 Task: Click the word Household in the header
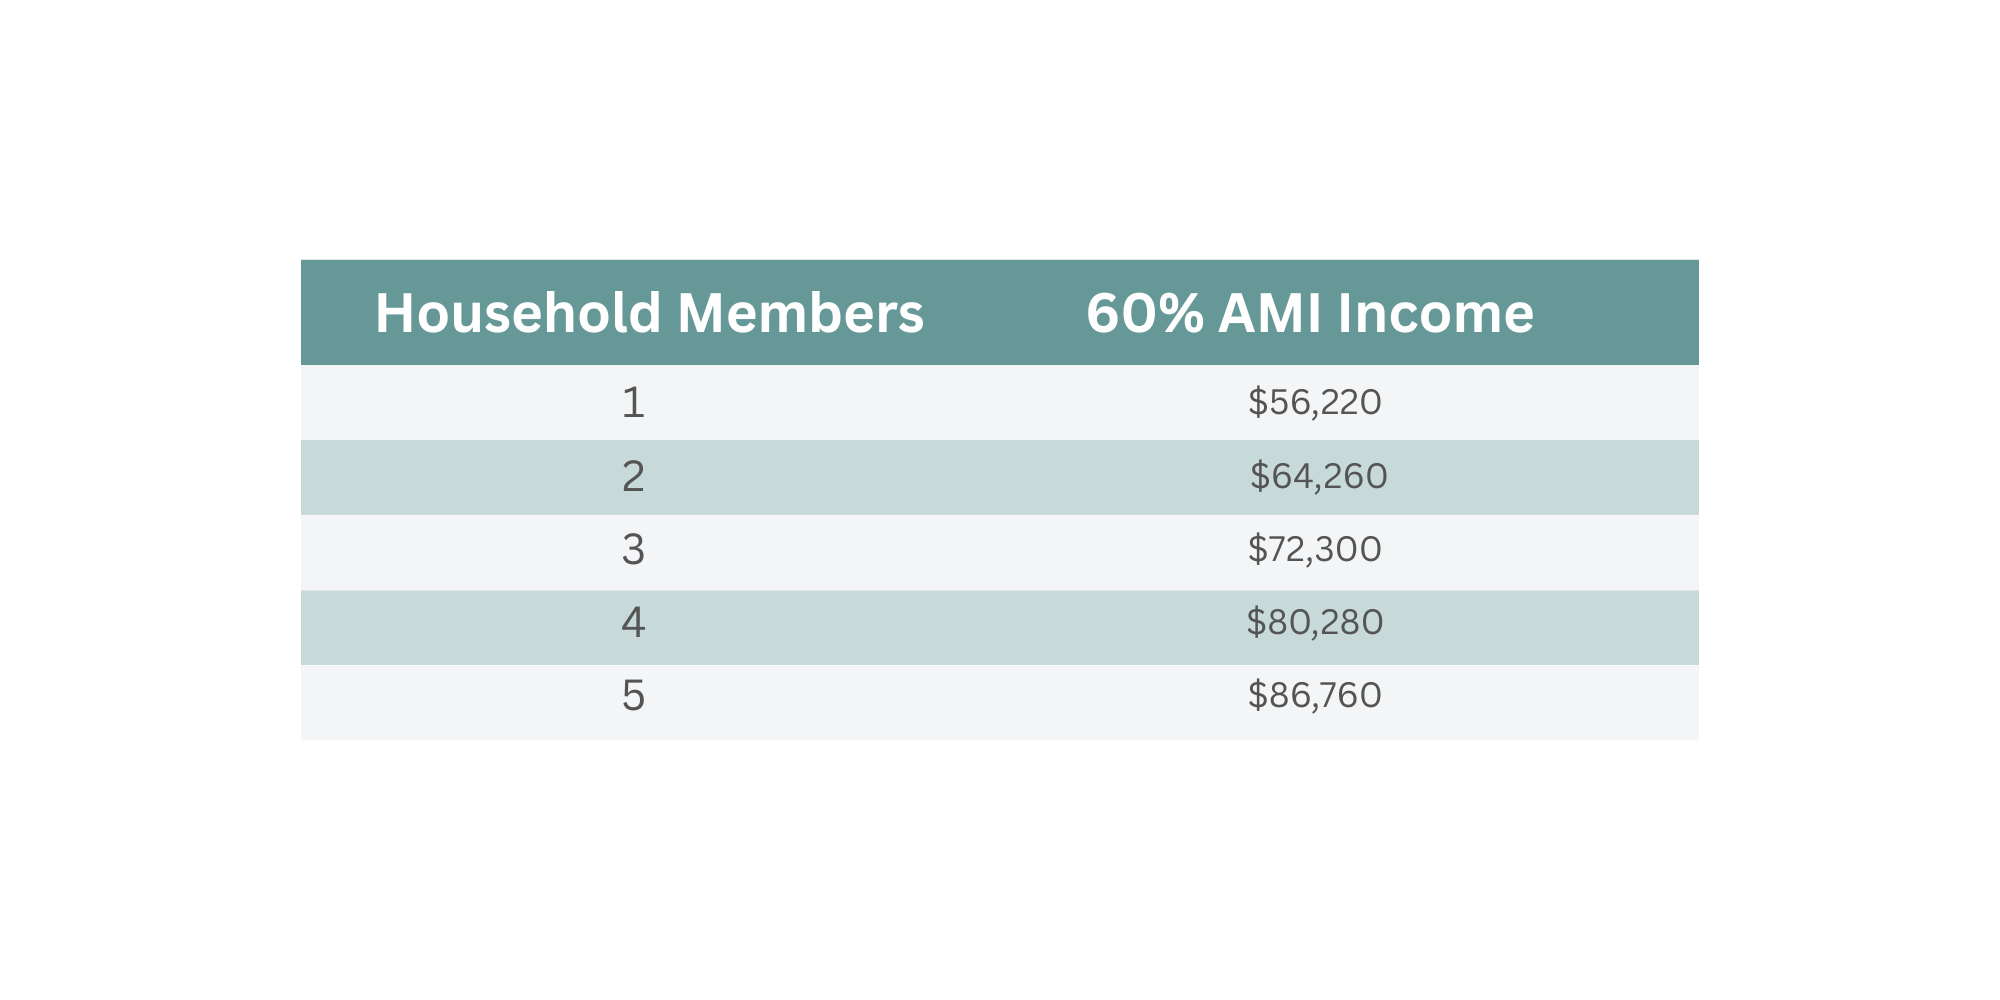[518, 313]
